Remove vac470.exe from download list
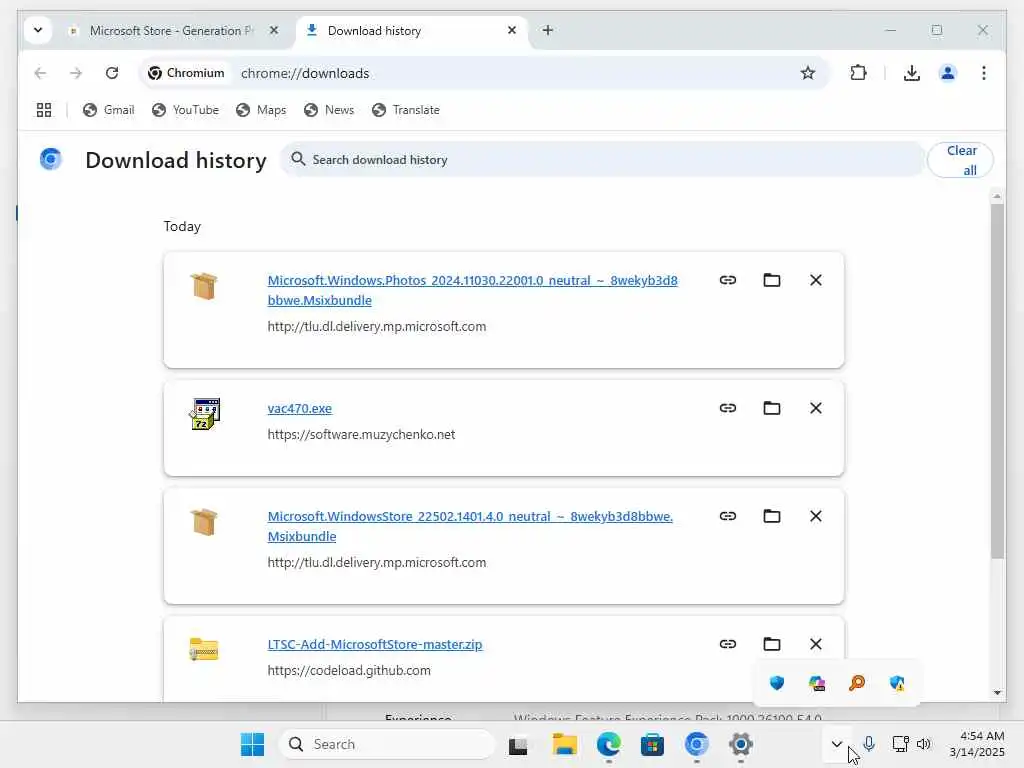This screenshot has height=768, width=1024. click(816, 408)
